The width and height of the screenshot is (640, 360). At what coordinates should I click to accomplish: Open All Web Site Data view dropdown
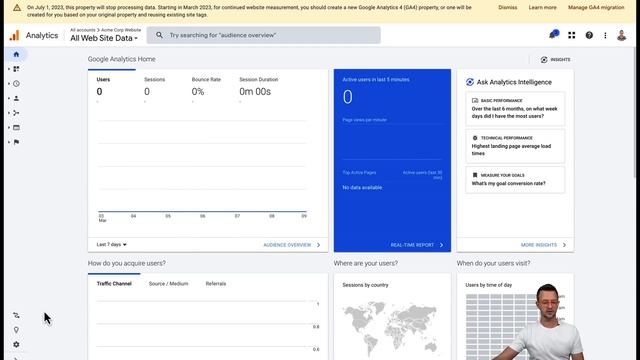pos(104,38)
